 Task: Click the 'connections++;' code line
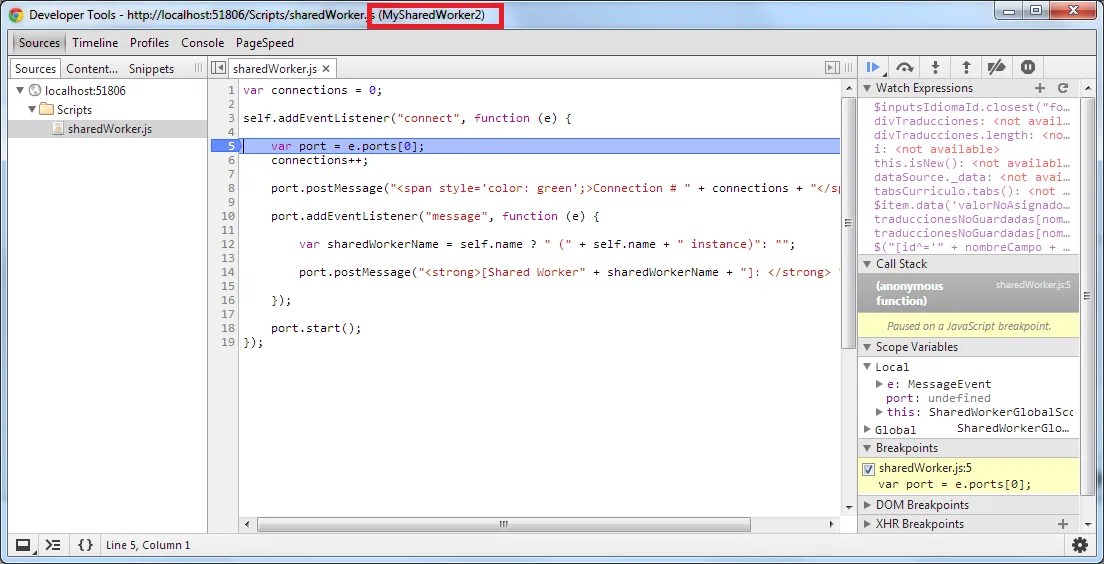tap(320, 160)
